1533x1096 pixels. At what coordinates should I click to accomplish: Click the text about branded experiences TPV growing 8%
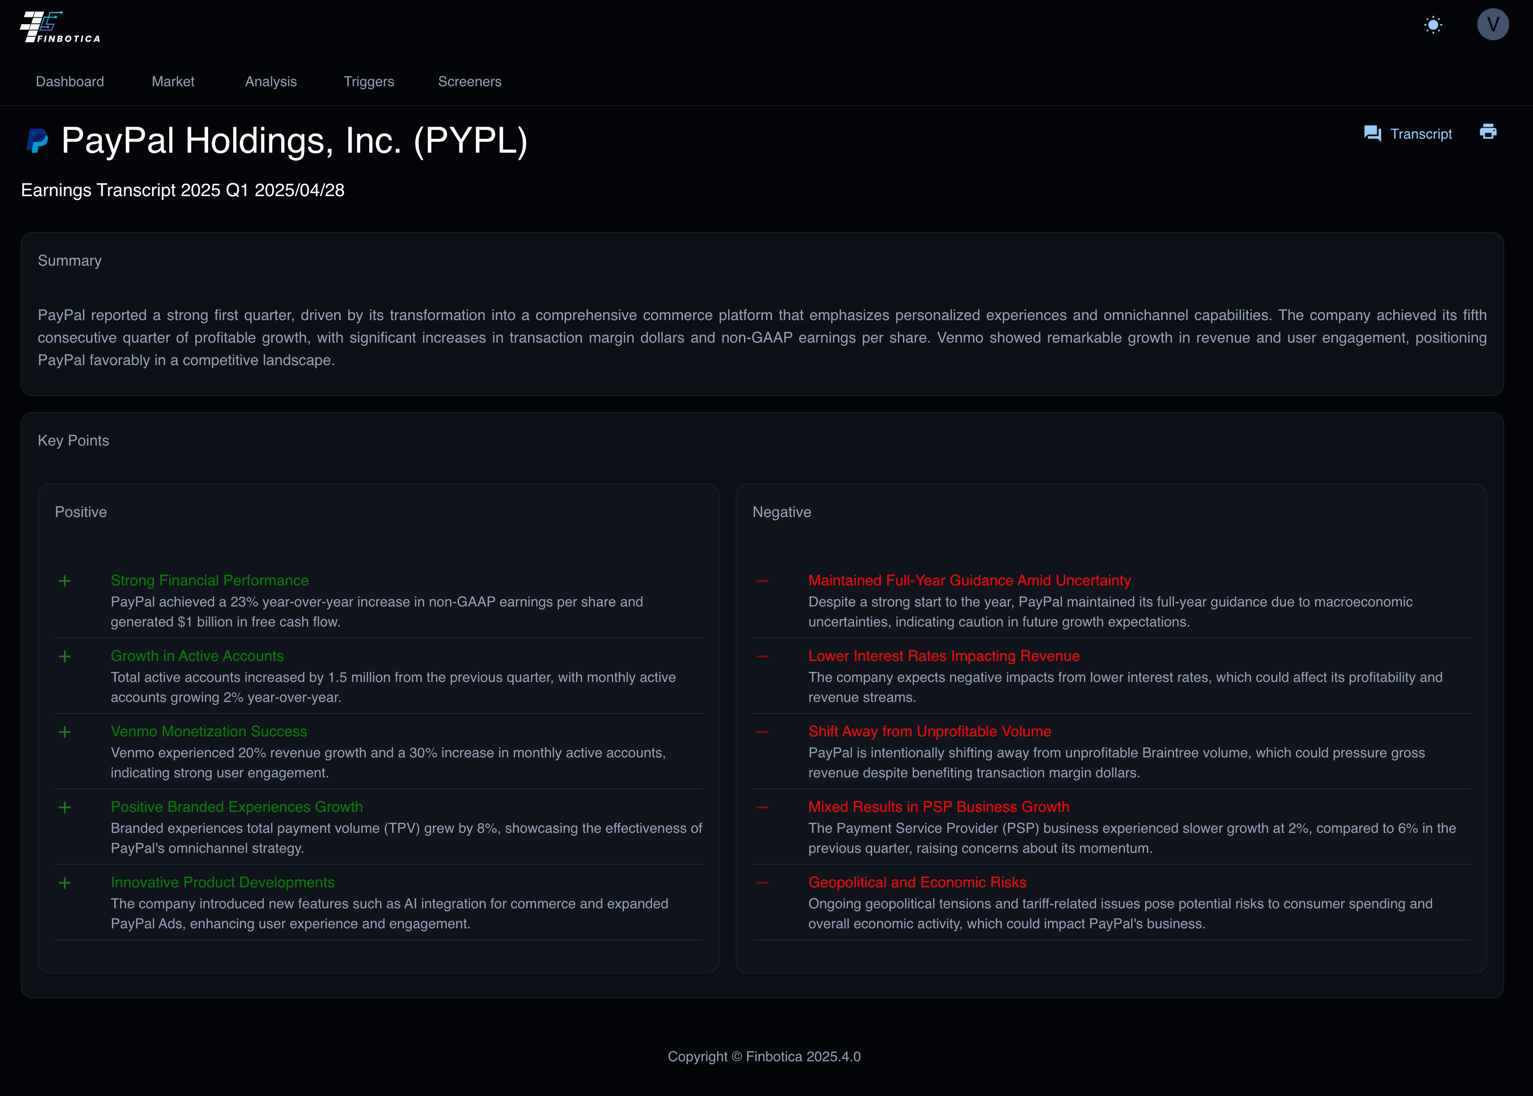(406, 838)
